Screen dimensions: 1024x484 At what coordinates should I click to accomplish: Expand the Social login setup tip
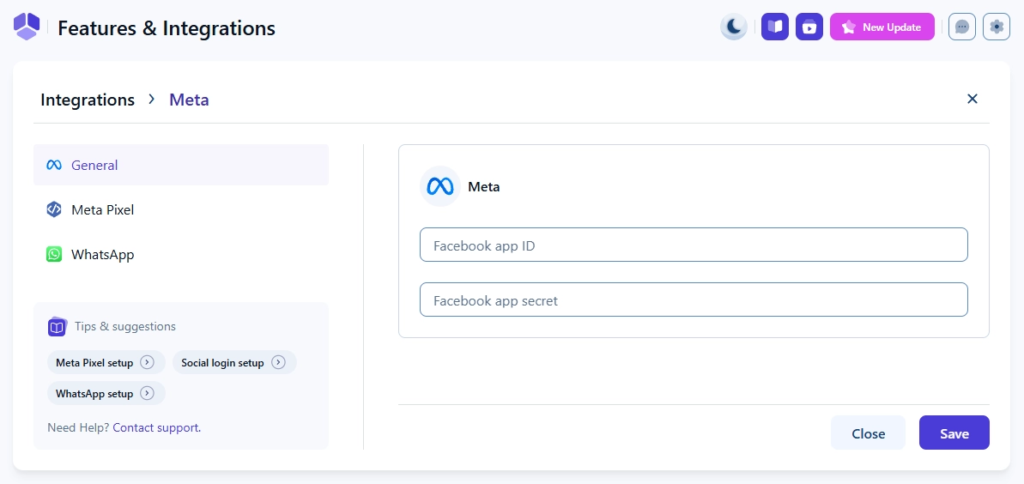(x=234, y=363)
